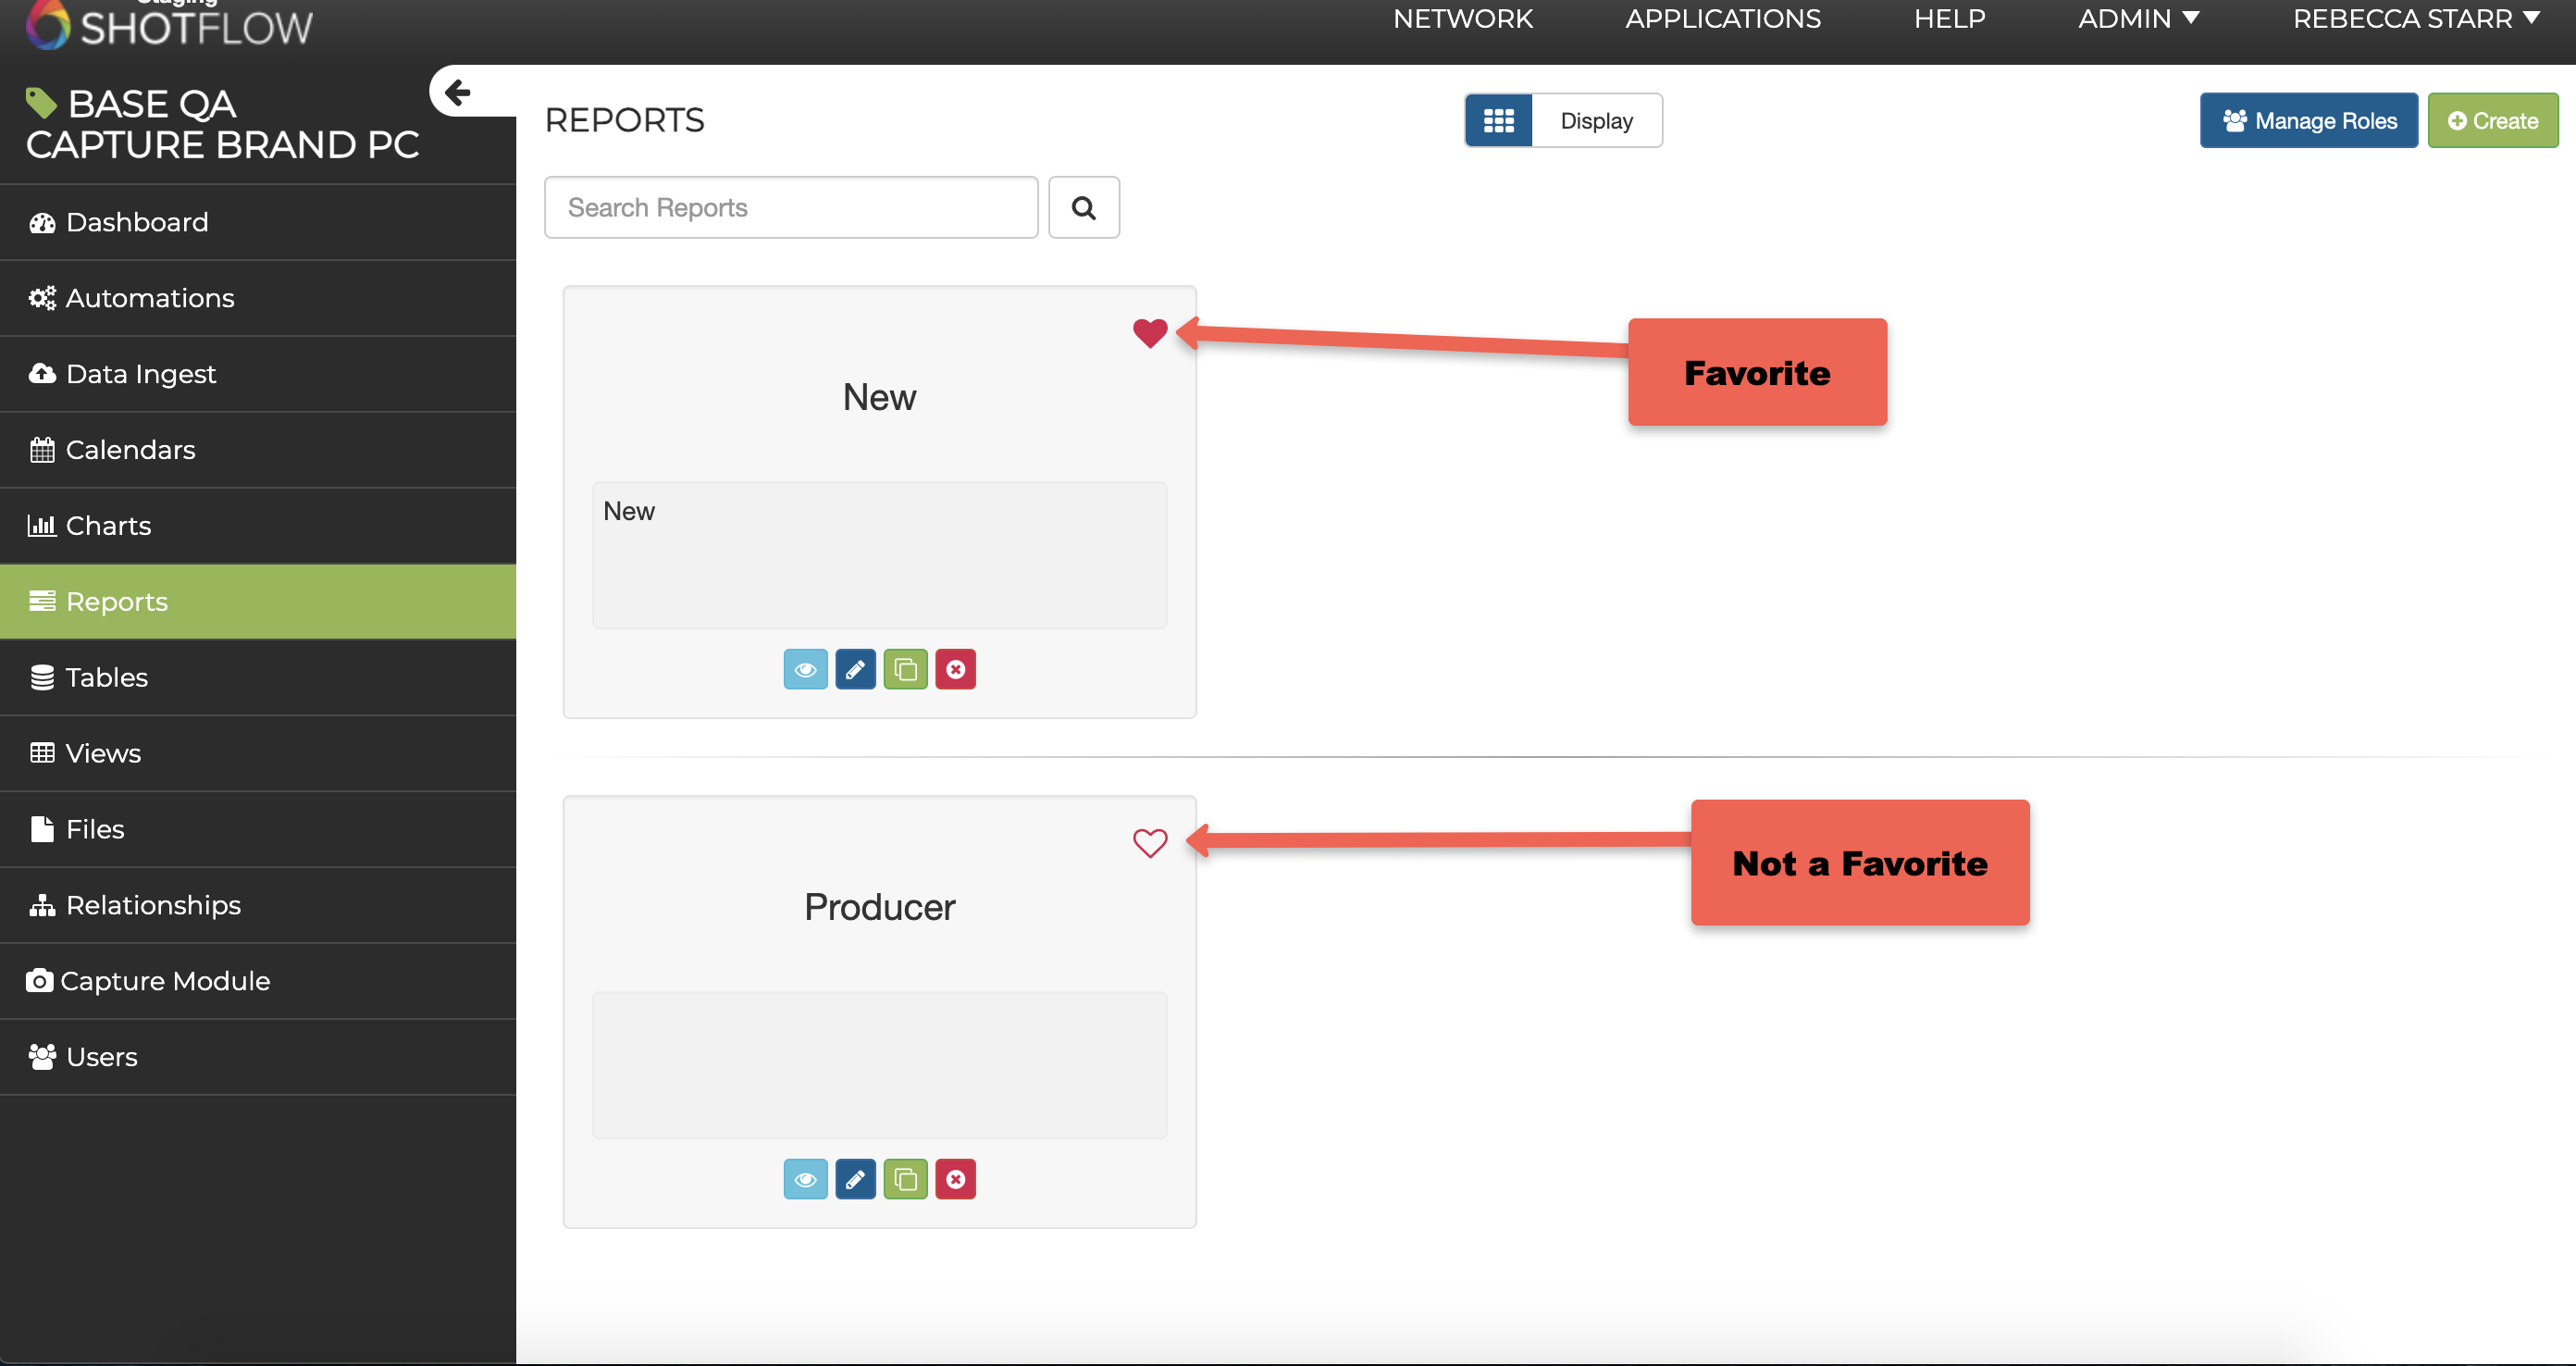
Task: Delete the New report with red X
Action: click(x=955, y=669)
